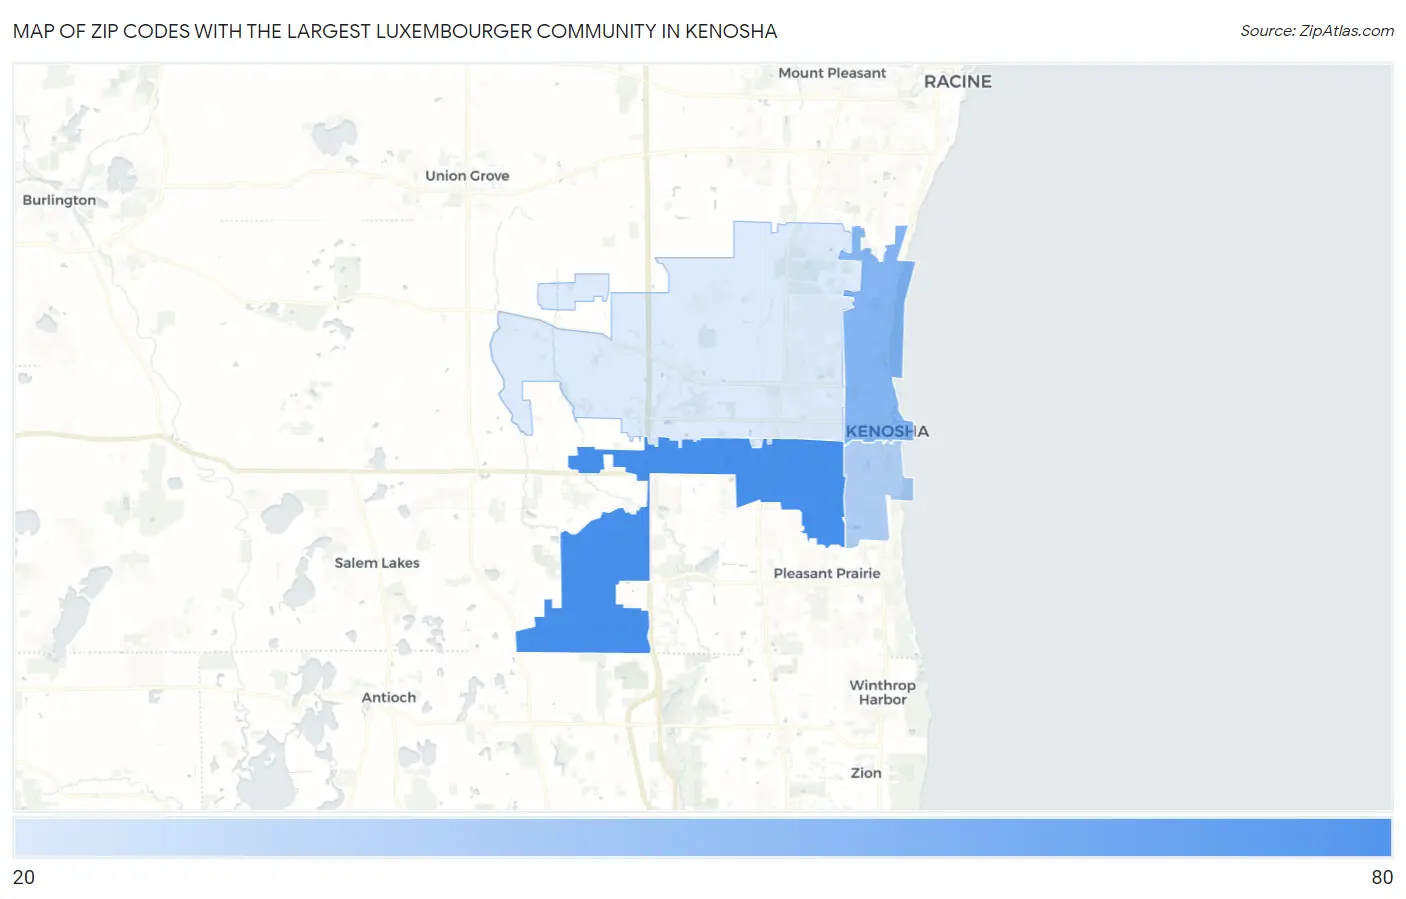Click the gradient color legend bar
The width and height of the screenshot is (1406, 899).
click(x=702, y=838)
